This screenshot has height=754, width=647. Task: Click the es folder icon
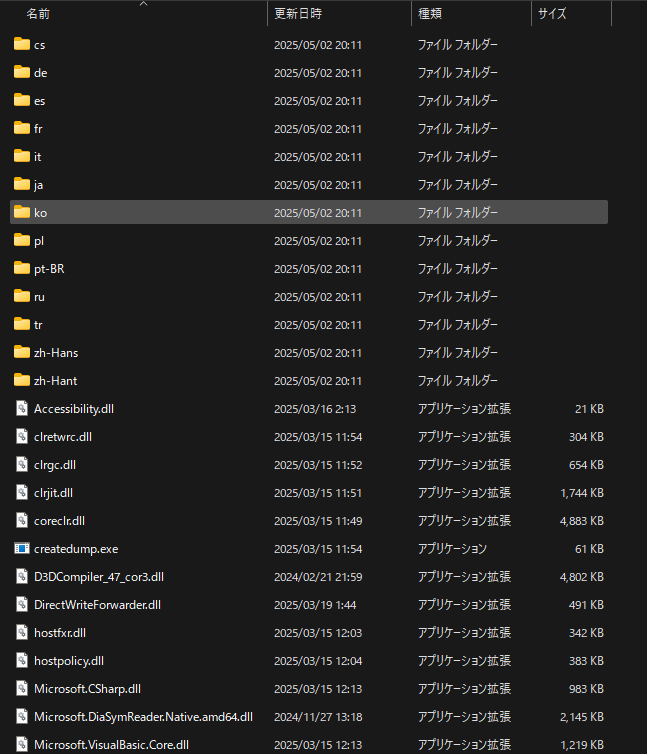point(22,100)
